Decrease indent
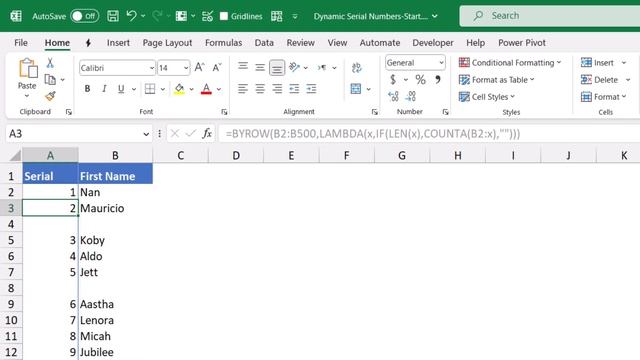This screenshot has height=360, width=640. click(294, 89)
